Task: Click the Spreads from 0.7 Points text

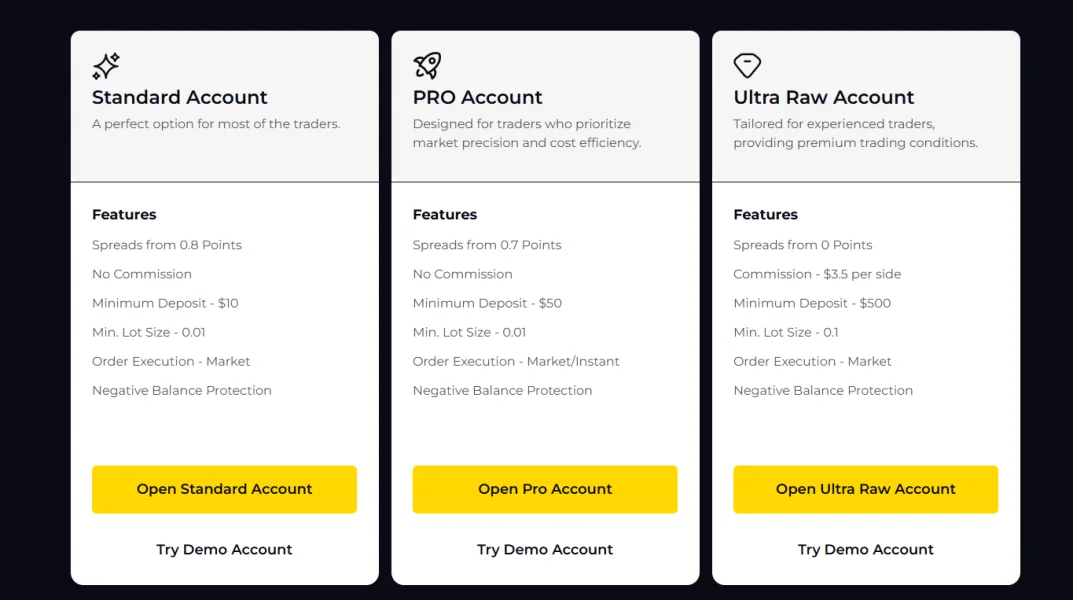Action: pyautogui.click(x=487, y=245)
